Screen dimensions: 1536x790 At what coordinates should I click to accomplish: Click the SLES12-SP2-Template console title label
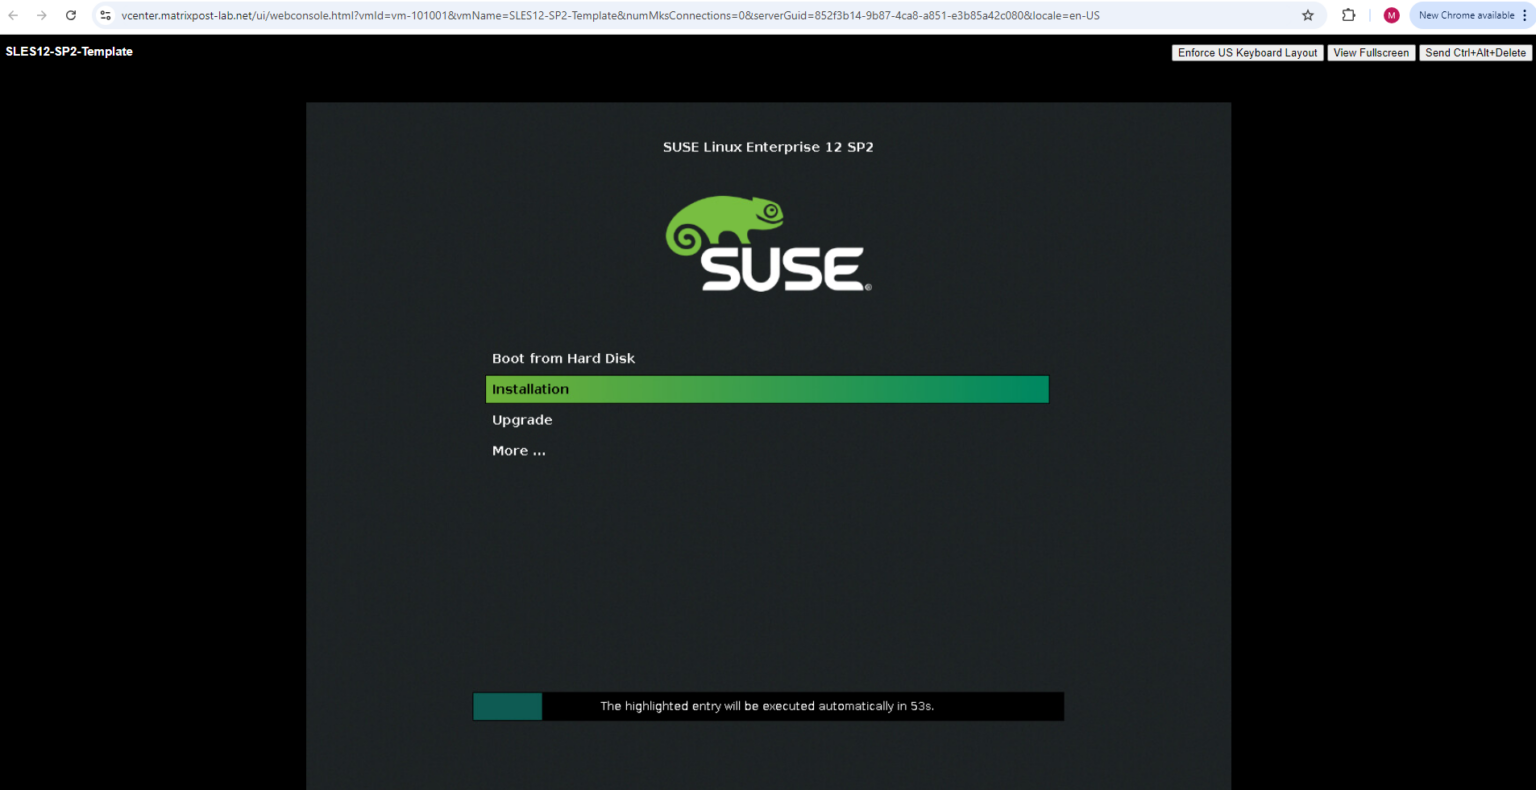click(69, 51)
